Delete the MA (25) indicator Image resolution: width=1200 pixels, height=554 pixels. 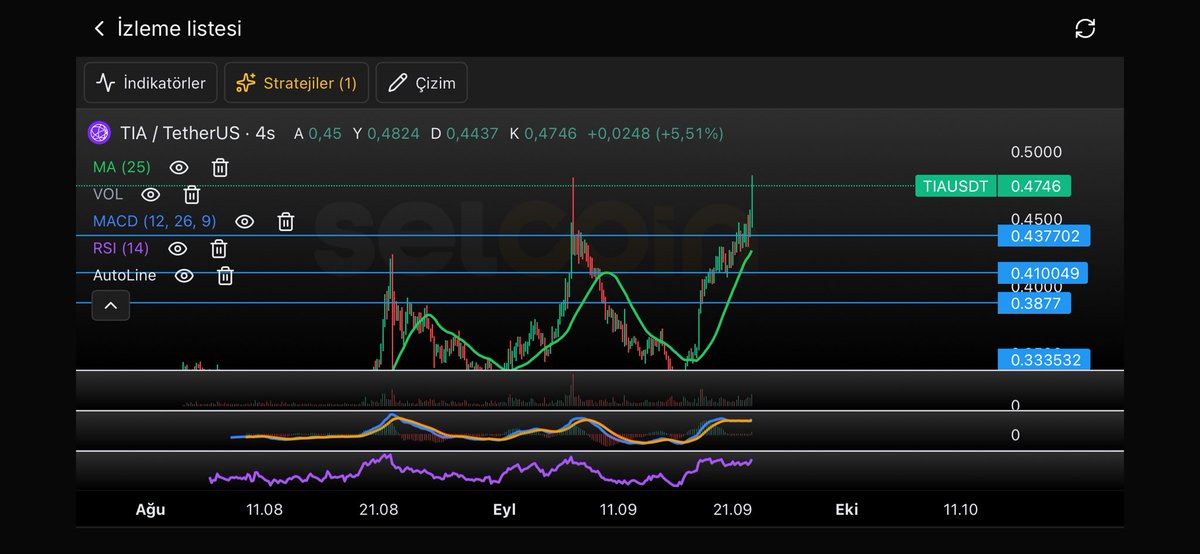220,167
